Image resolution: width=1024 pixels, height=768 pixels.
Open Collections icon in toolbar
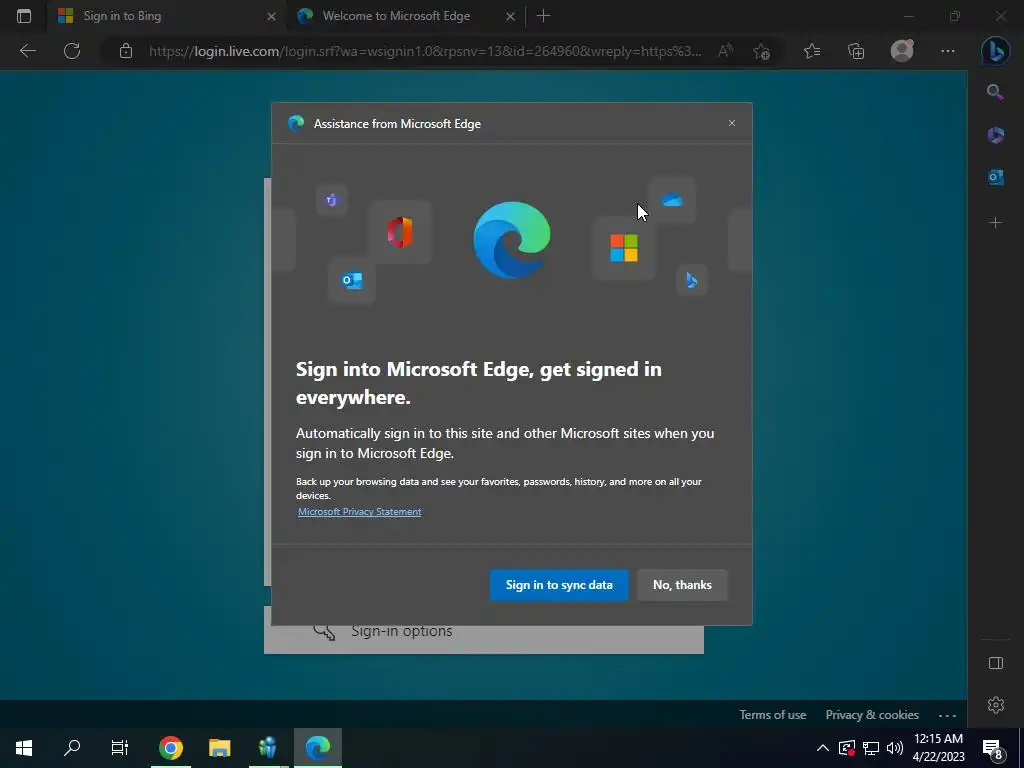[x=856, y=51]
